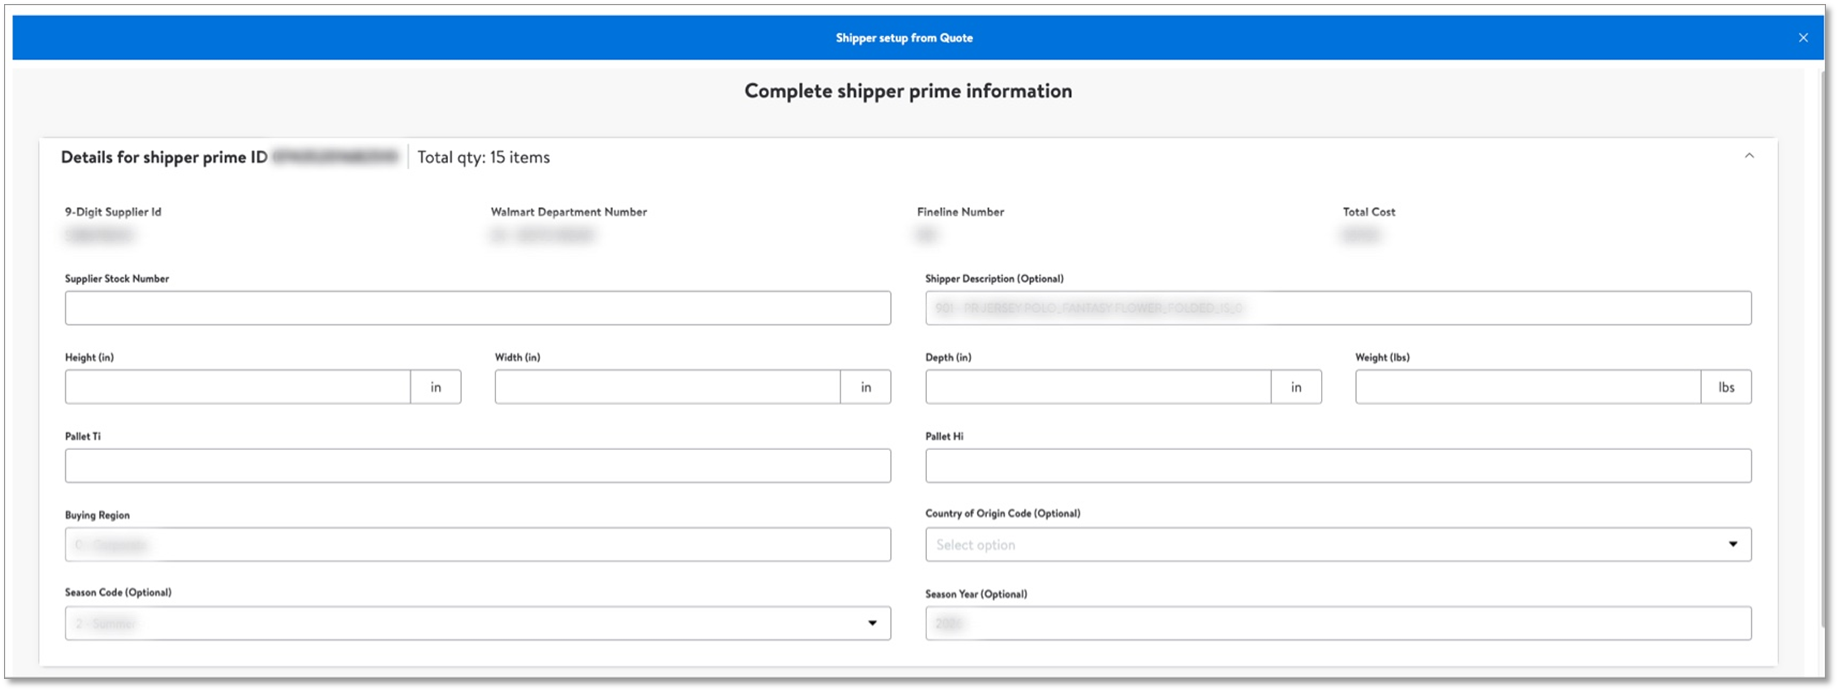Click the Total qty: 15 items label
1839x692 pixels.
[x=483, y=157]
